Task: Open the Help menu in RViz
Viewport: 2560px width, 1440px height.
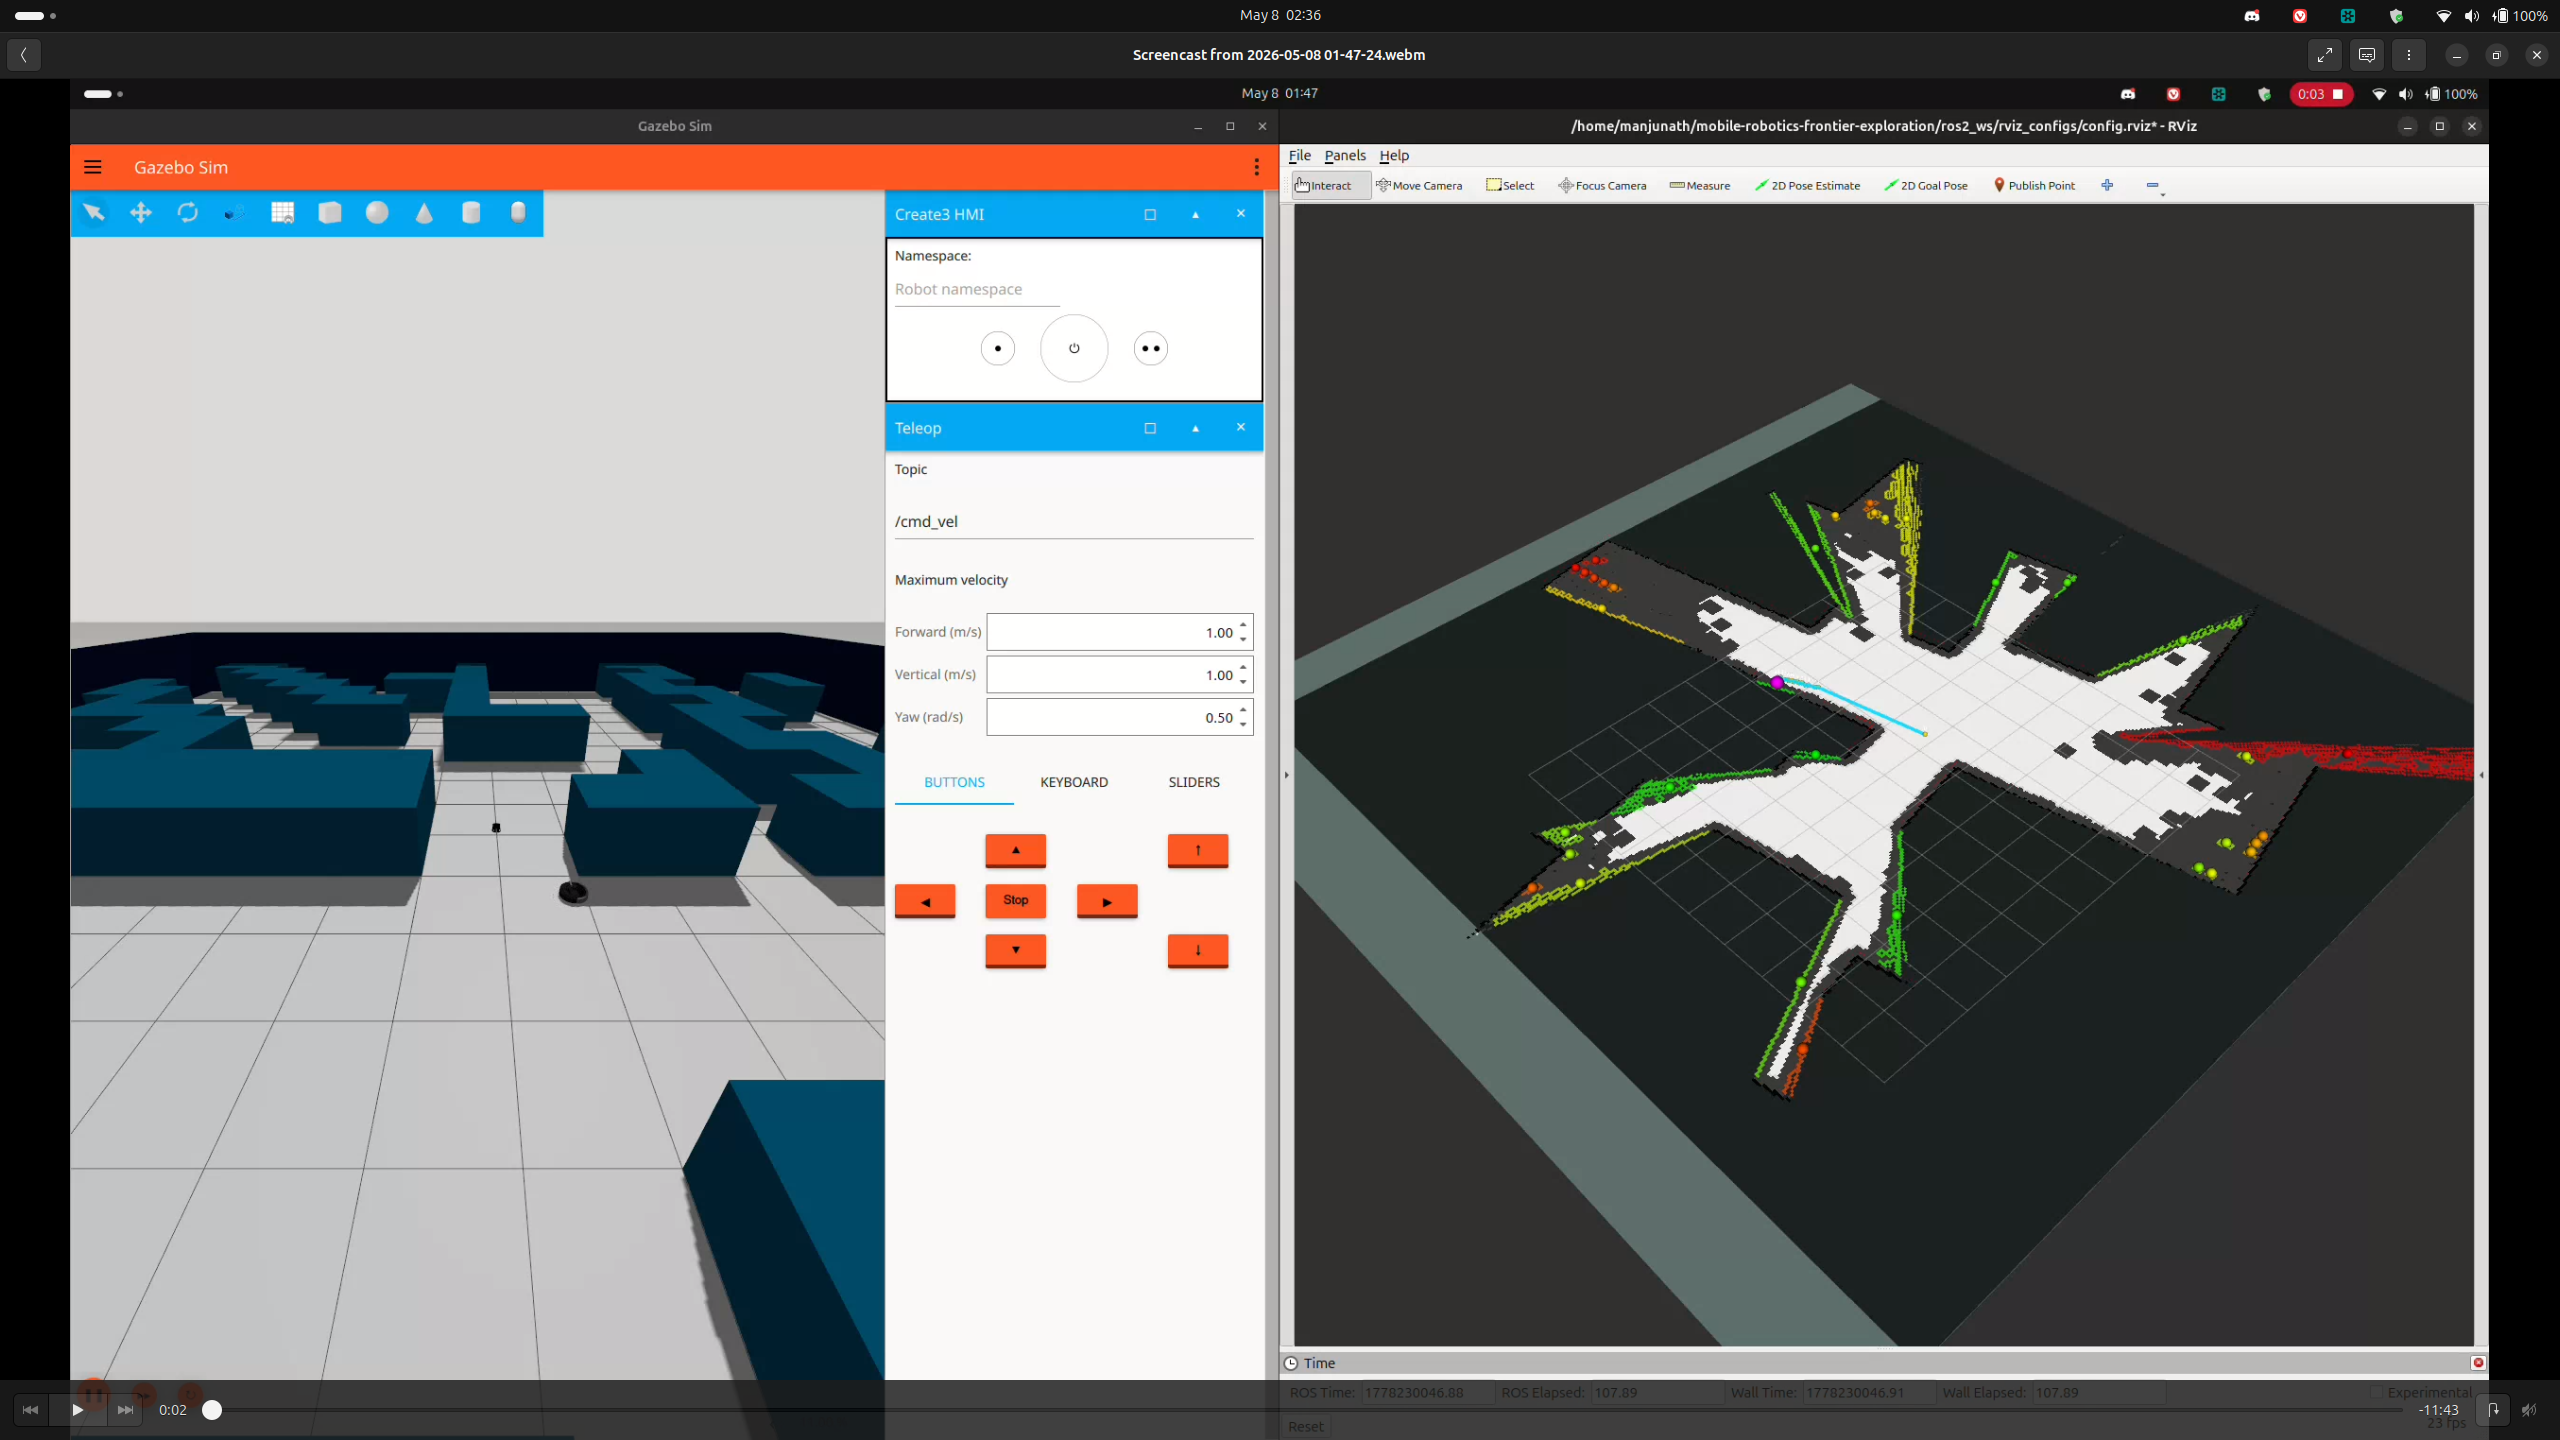Action: 1394,155
